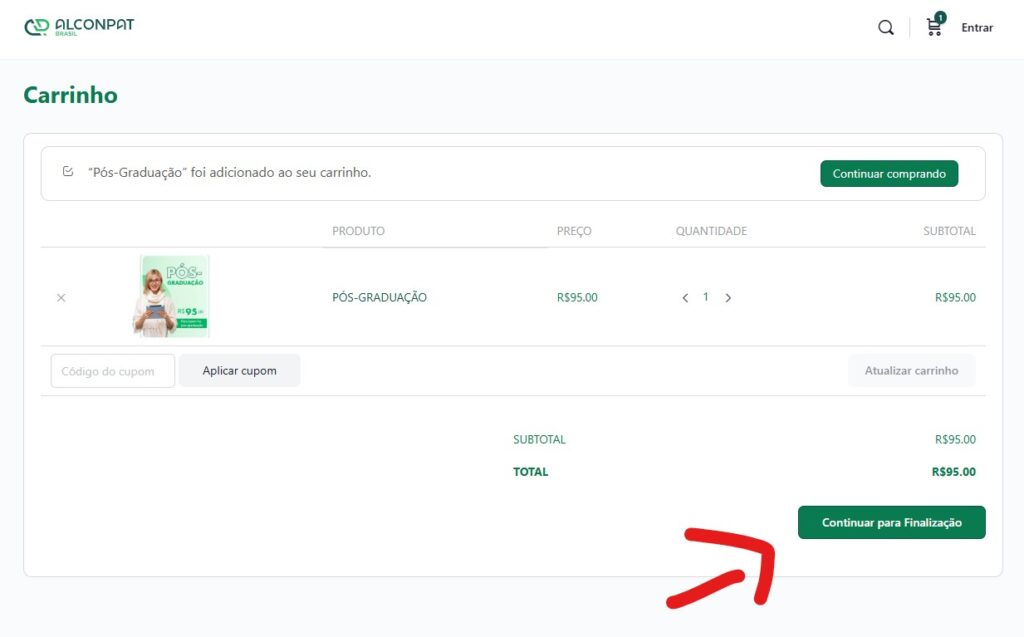Focus the Código do cupom field
This screenshot has width=1024, height=637.
(112, 371)
